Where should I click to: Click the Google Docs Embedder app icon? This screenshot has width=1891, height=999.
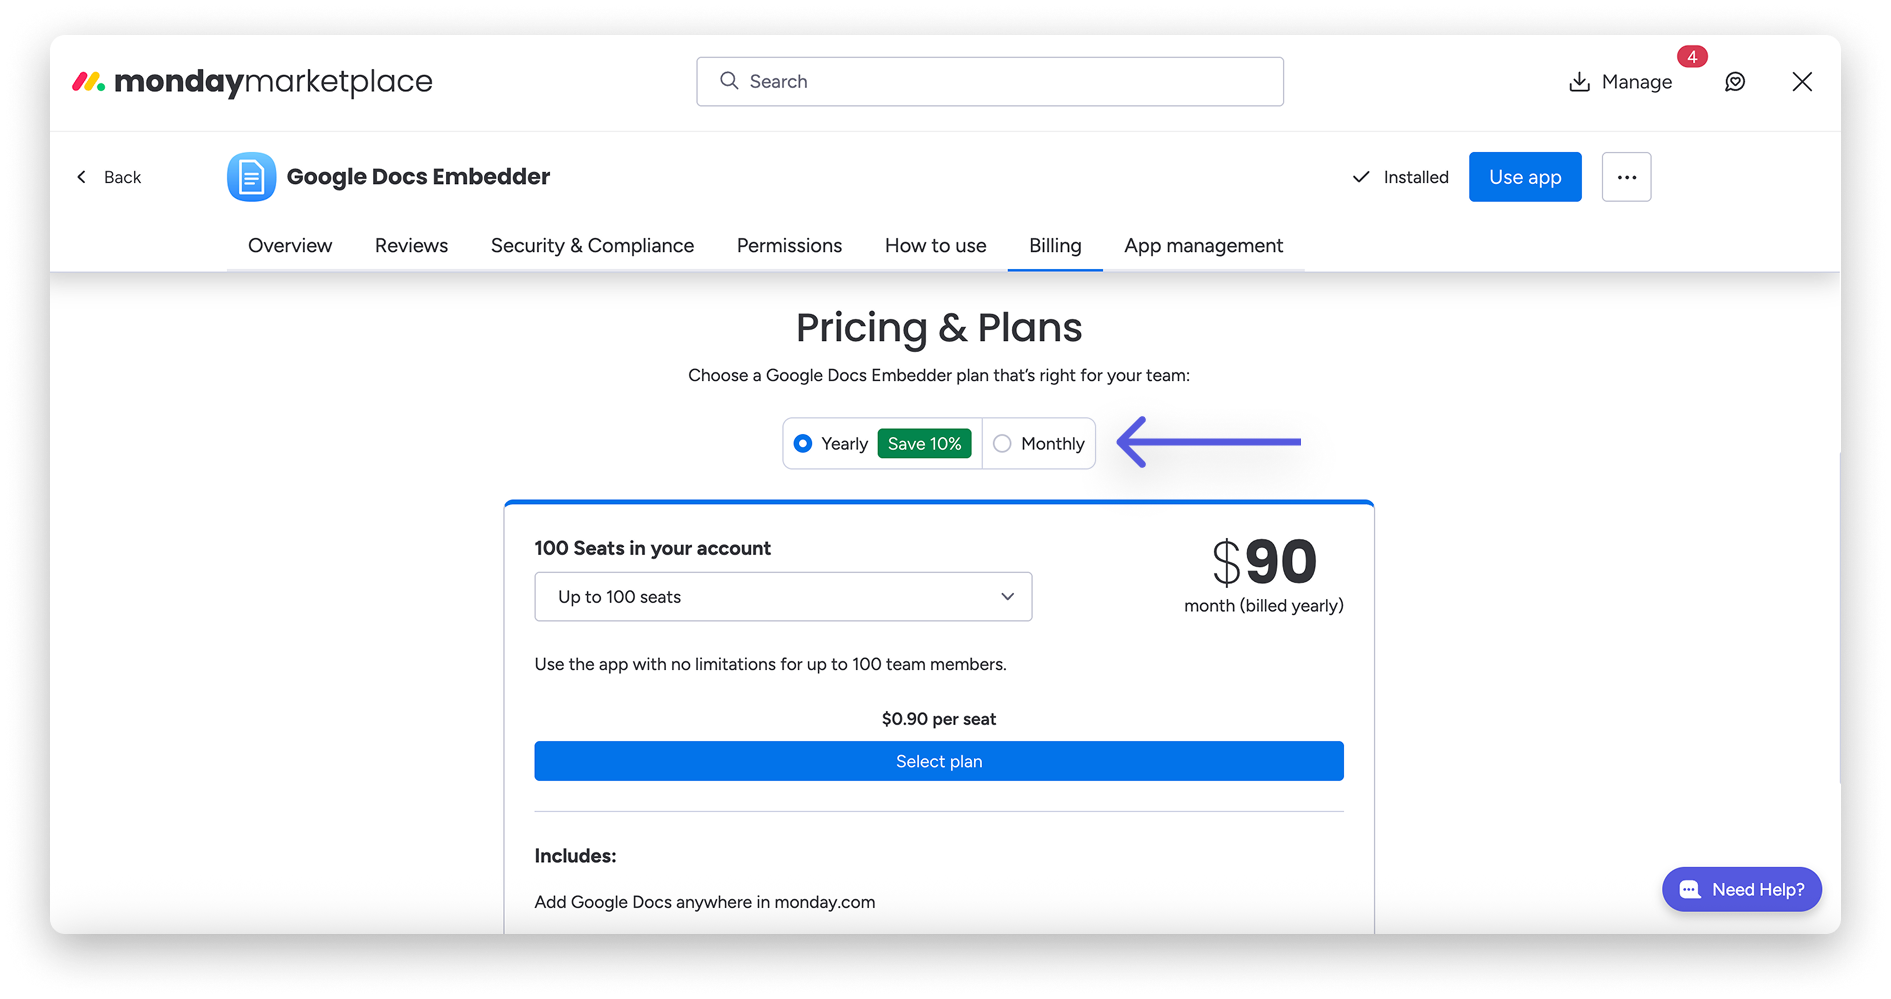pos(251,177)
